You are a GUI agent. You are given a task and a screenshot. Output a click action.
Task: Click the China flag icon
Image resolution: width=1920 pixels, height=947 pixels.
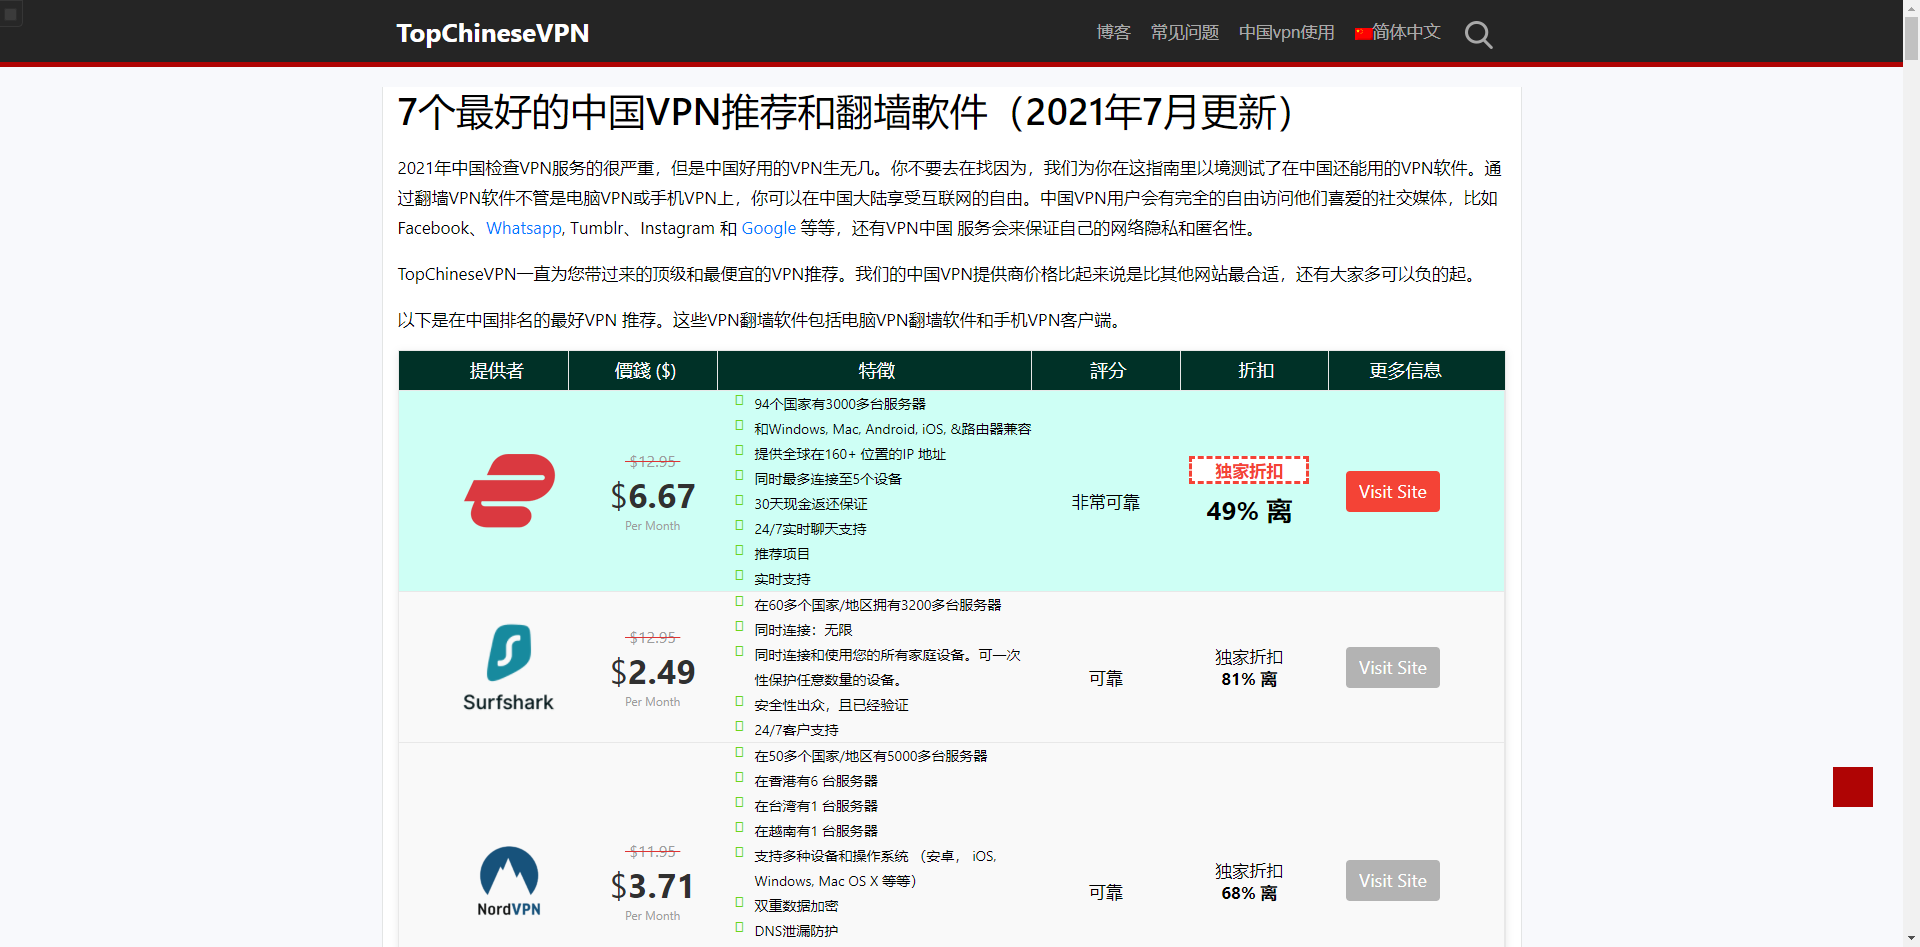[1363, 33]
